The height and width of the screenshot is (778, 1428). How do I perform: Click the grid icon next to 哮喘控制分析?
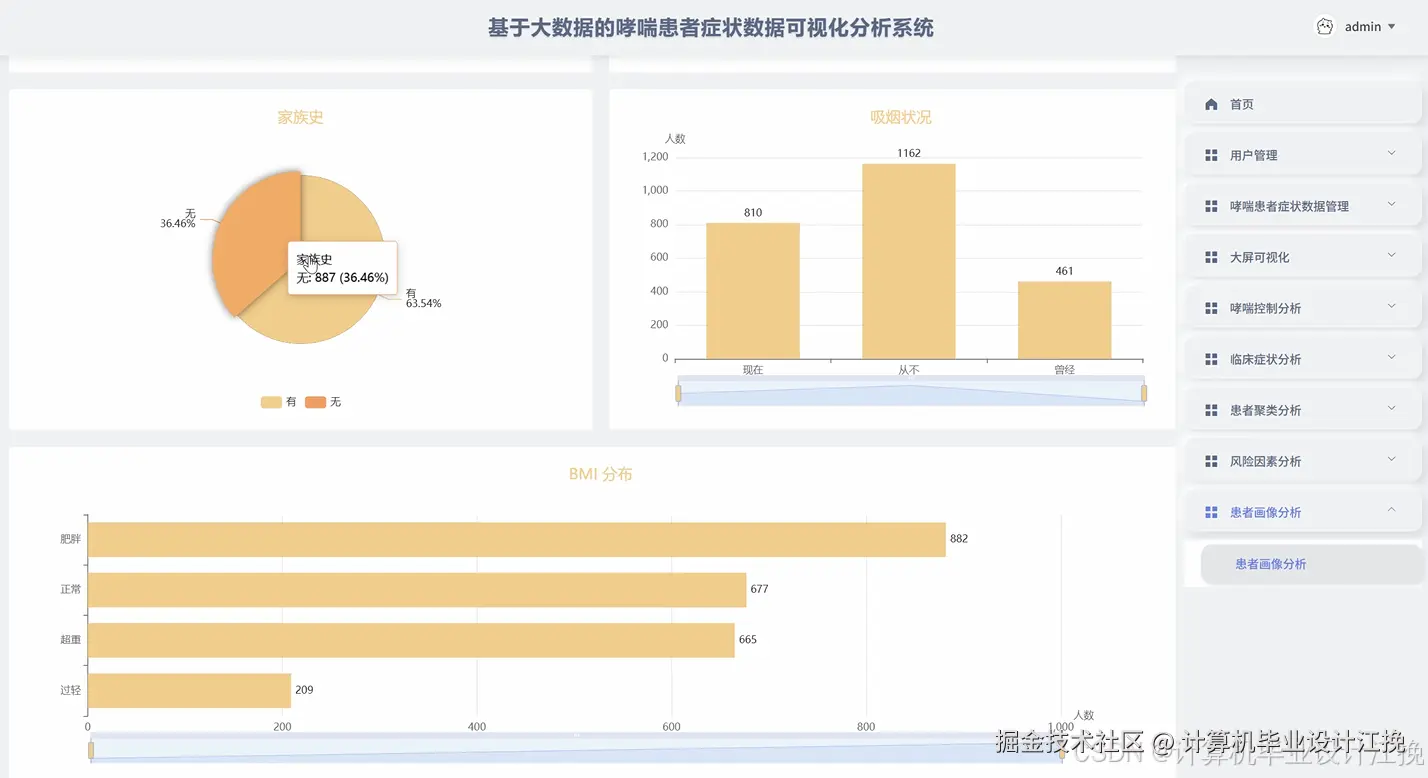pos(1211,308)
